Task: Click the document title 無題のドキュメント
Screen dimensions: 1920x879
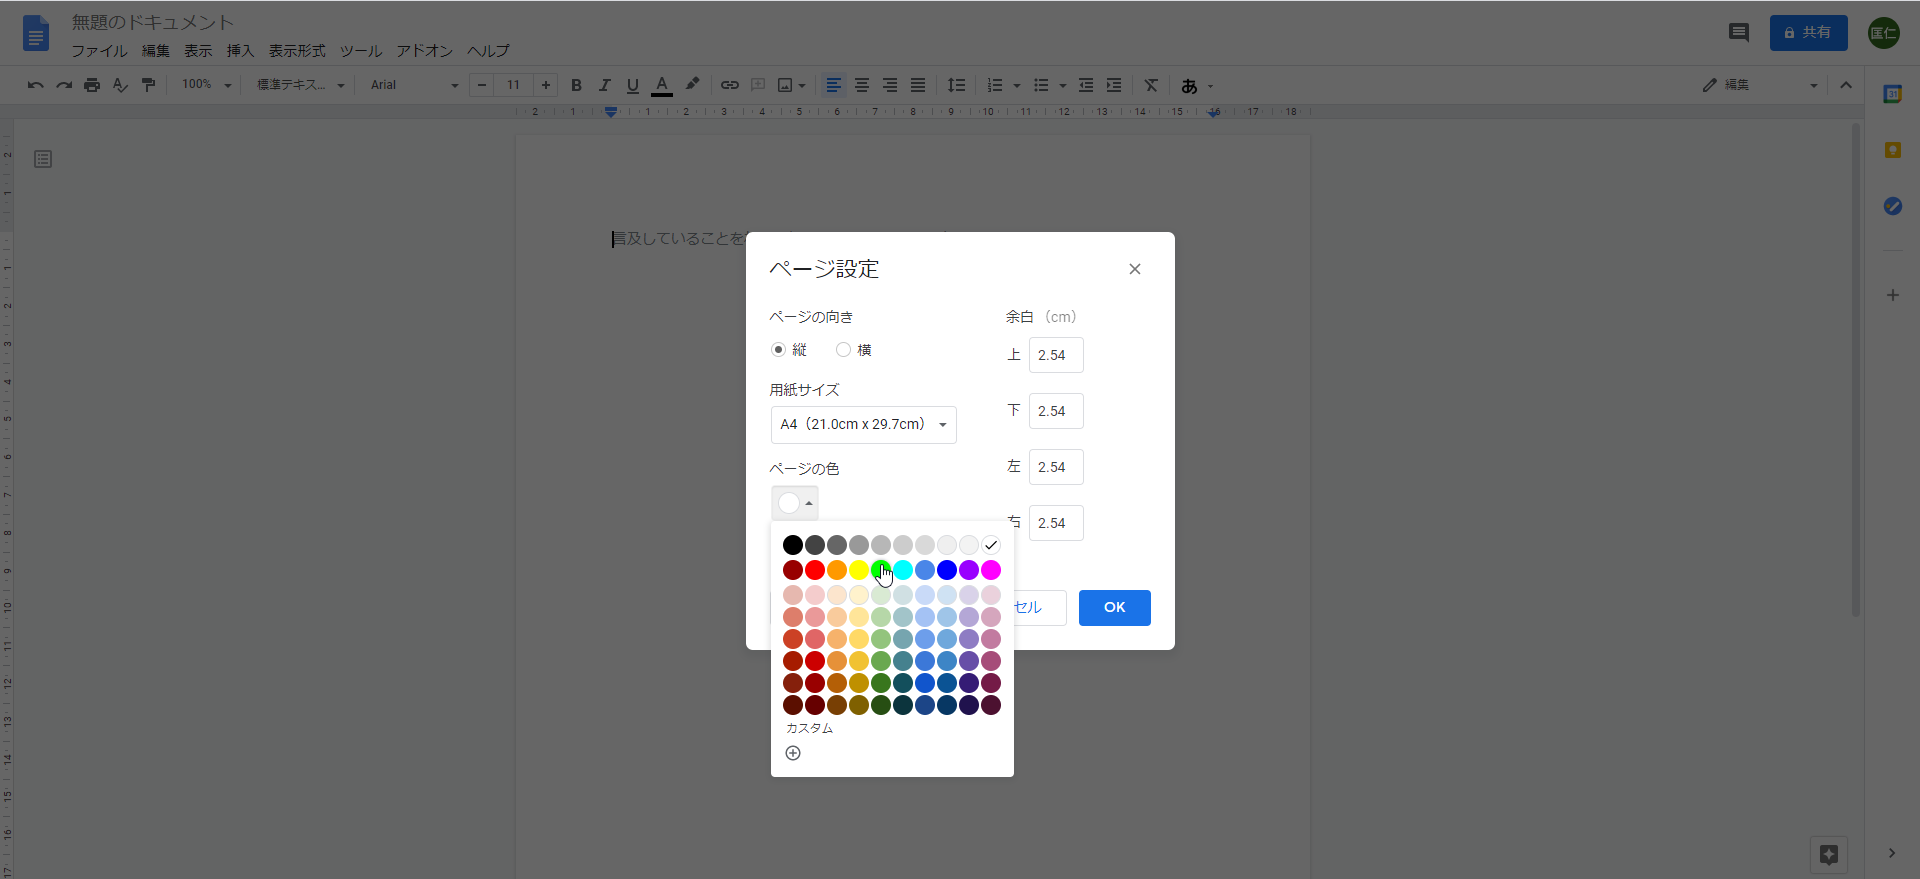Action: coord(153,22)
